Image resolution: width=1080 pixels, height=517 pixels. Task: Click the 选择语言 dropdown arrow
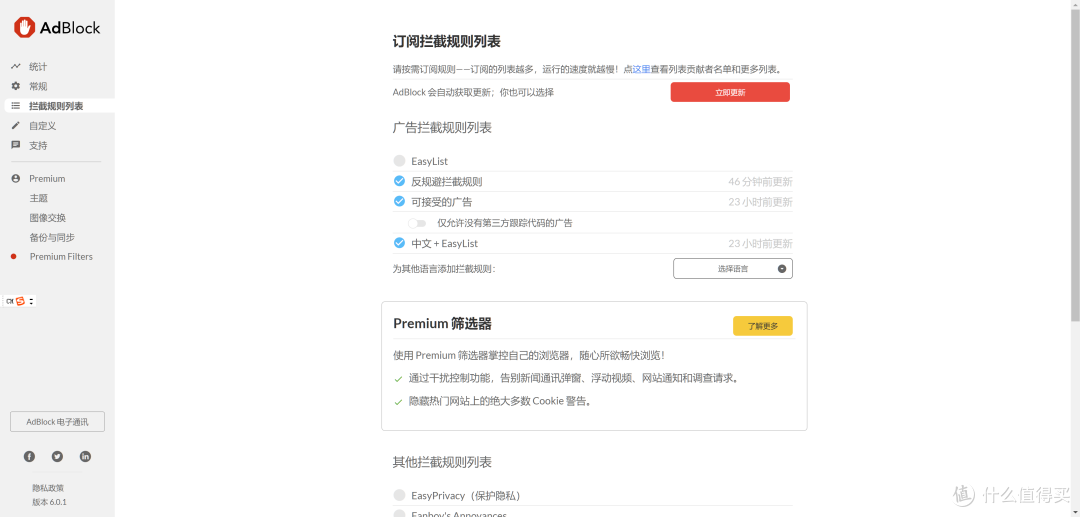782,268
